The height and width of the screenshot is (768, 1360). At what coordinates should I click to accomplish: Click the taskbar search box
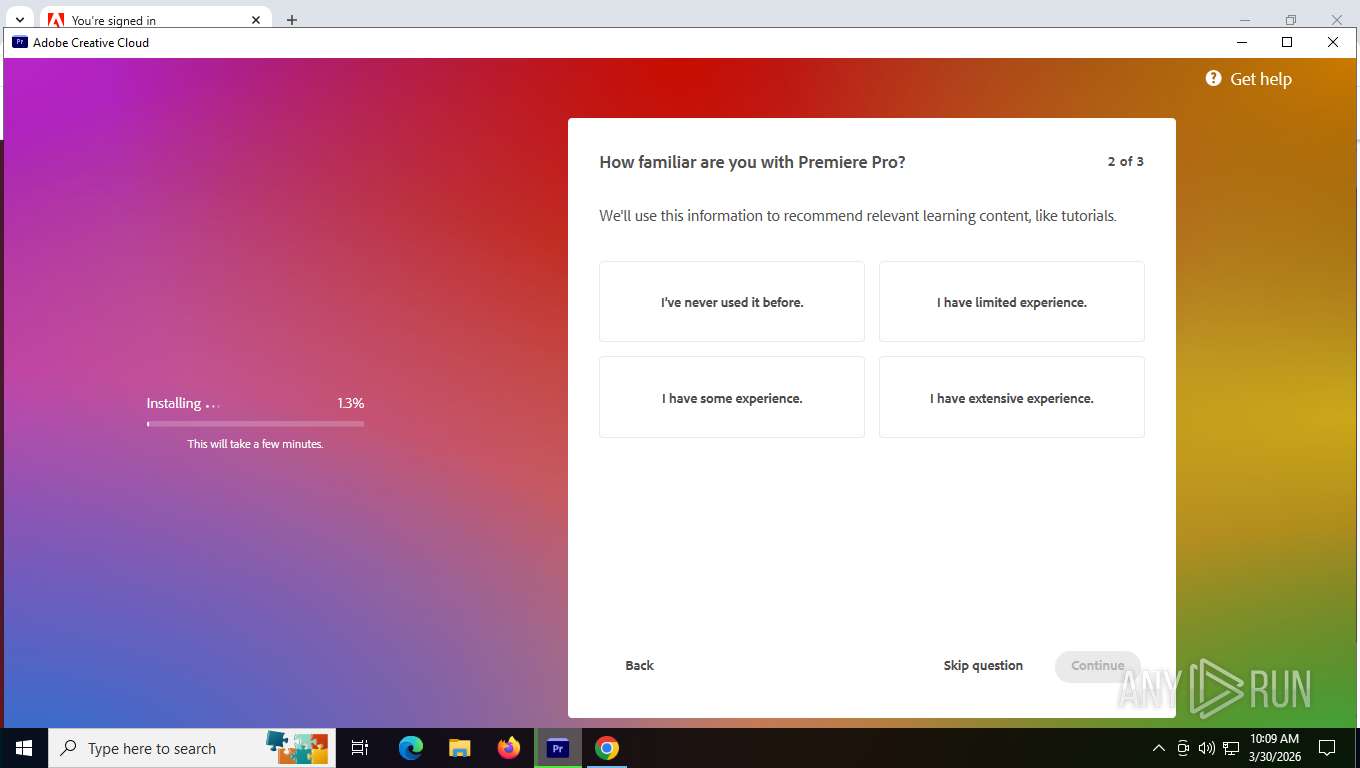190,748
